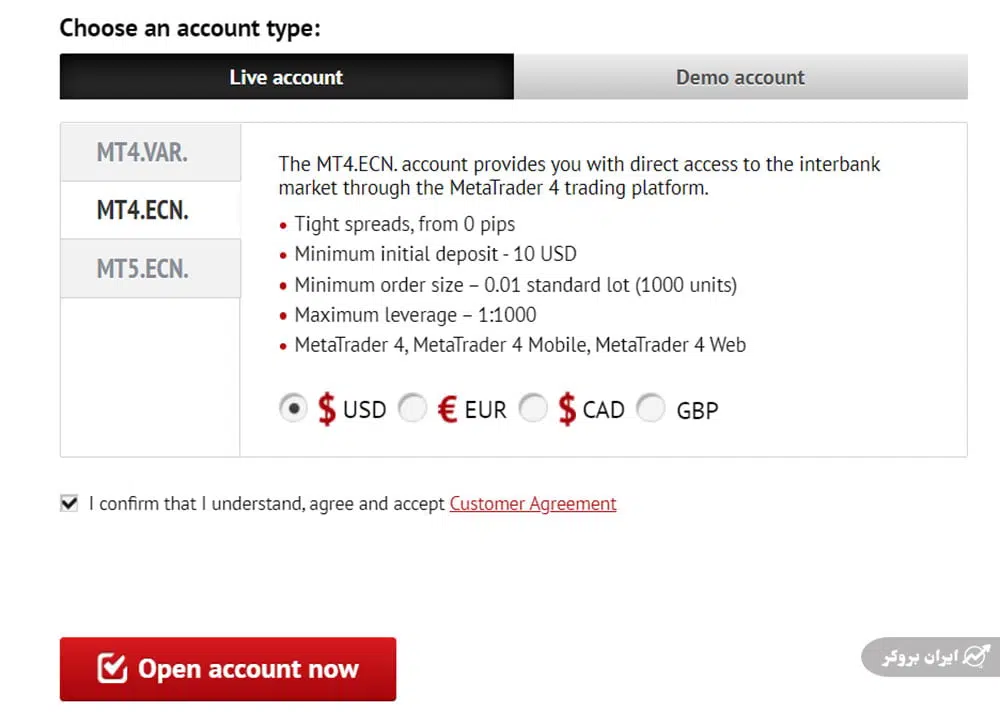The height and width of the screenshot is (712, 1000).
Task: Click the red dollar icon for CAD
Action: click(x=567, y=409)
